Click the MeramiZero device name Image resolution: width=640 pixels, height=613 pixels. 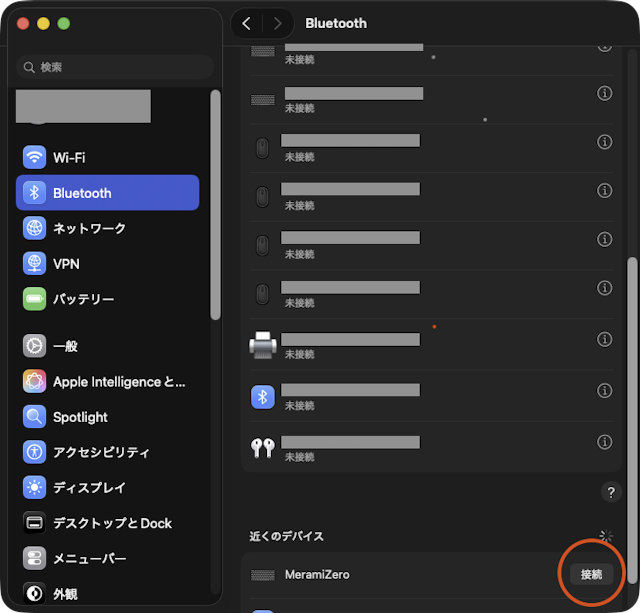pyautogui.click(x=317, y=575)
